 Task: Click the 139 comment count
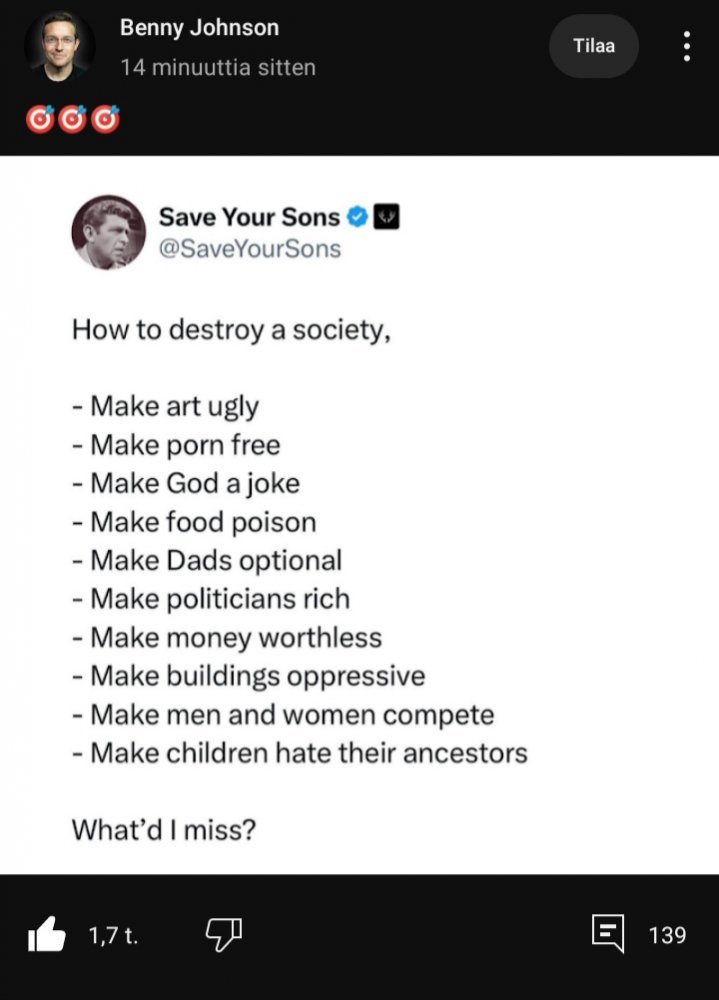click(667, 935)
